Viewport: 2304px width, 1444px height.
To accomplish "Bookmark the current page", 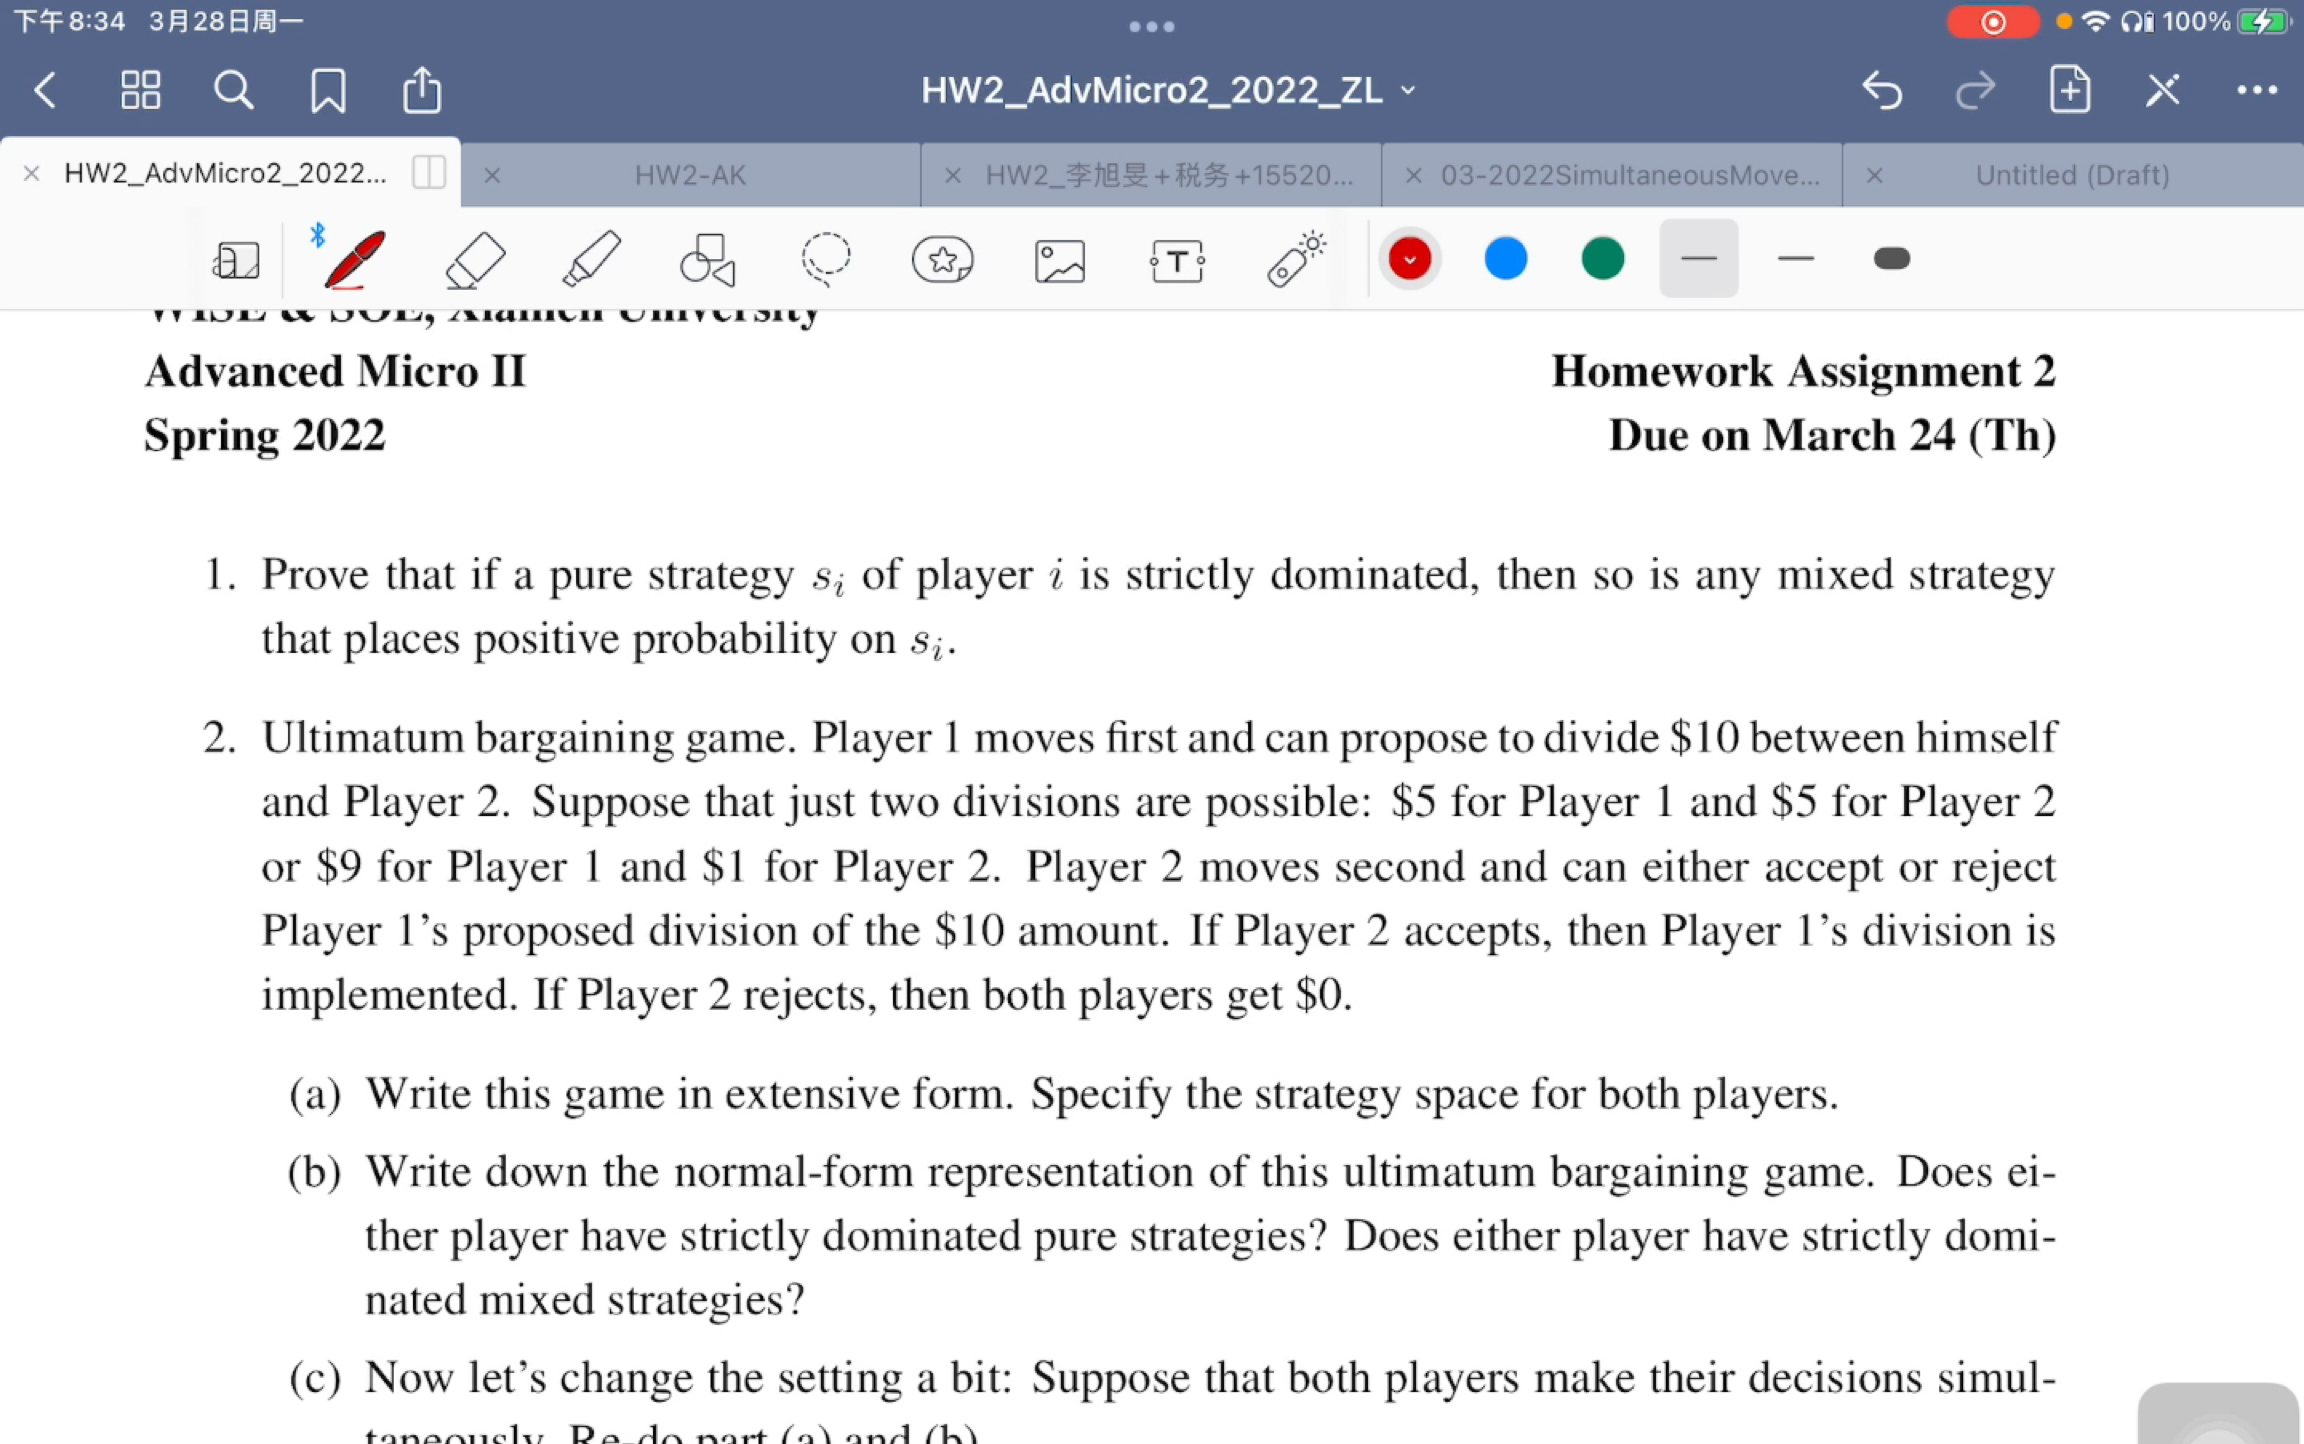I will 328,90.
